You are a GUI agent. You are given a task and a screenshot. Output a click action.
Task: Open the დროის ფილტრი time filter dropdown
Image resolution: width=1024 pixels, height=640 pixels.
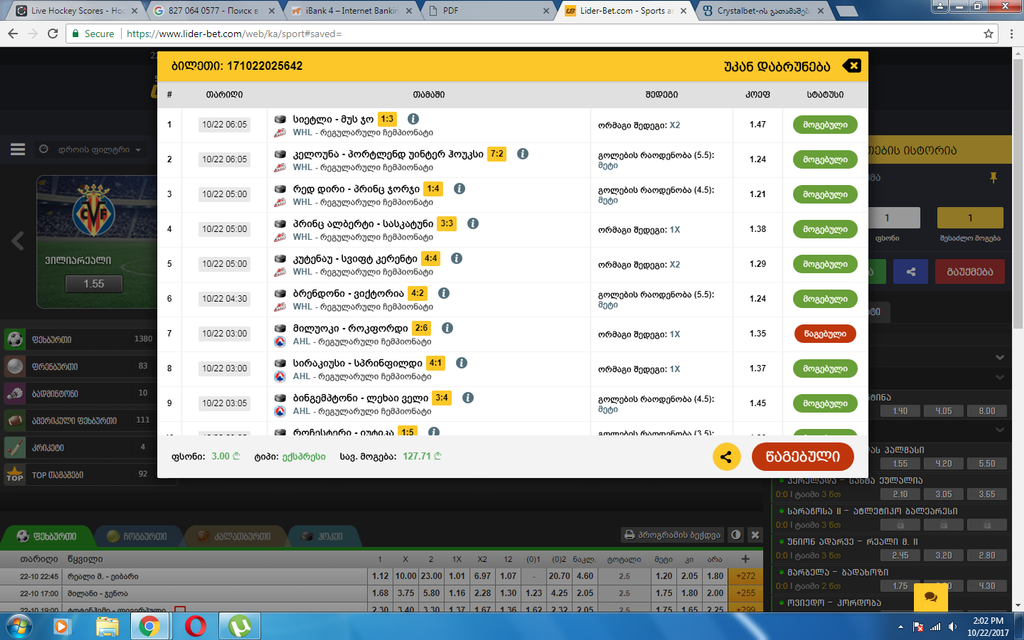(x=90, y=150)
